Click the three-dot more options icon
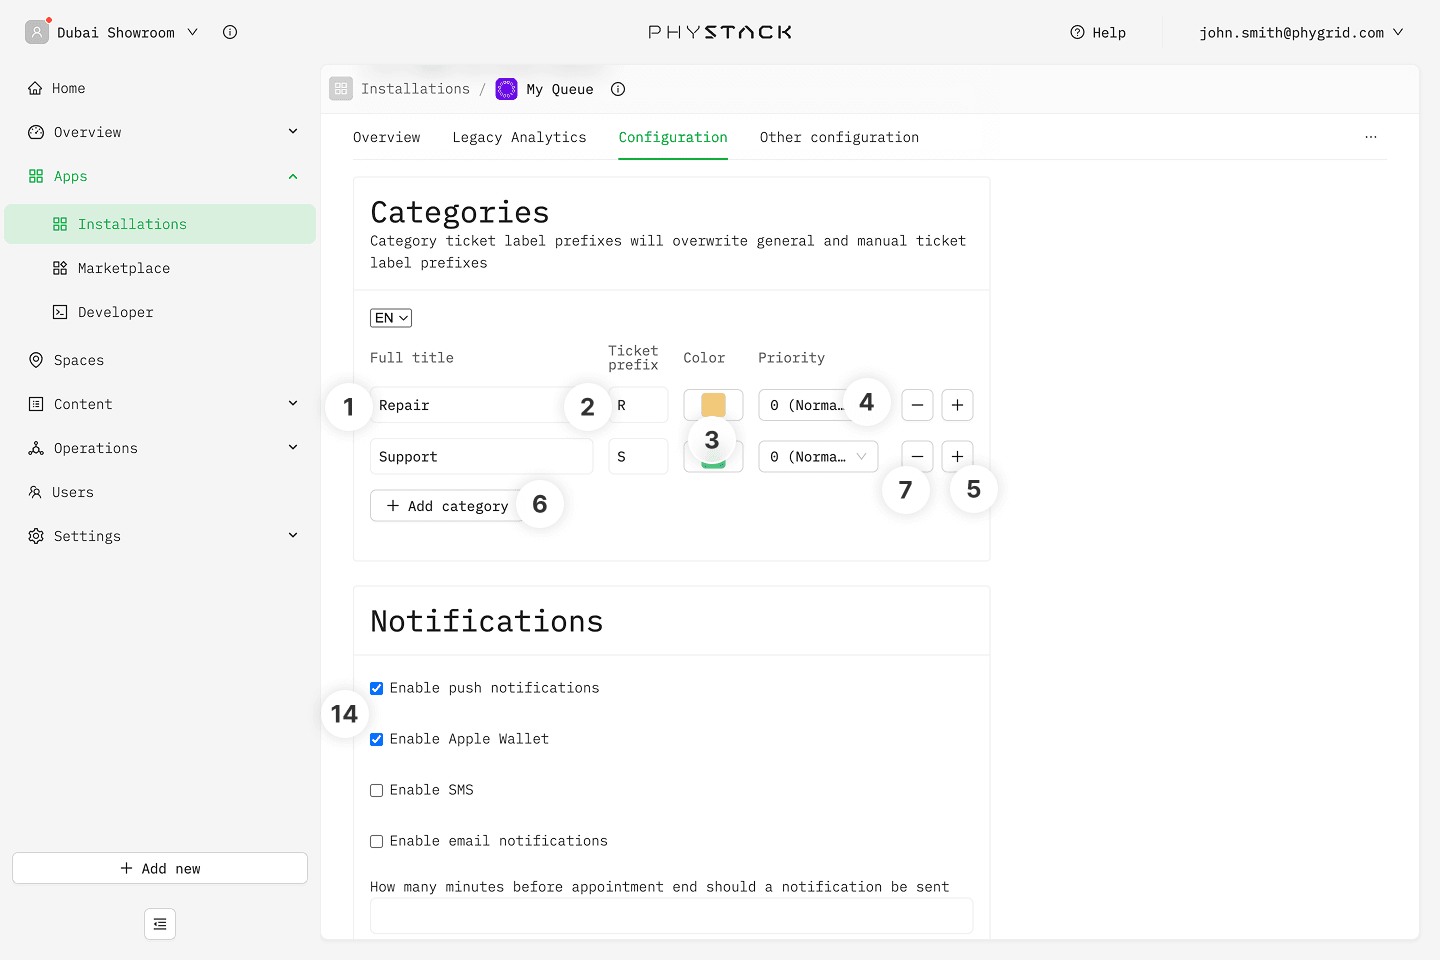Screen dimensions: 1440x960 1370,137
